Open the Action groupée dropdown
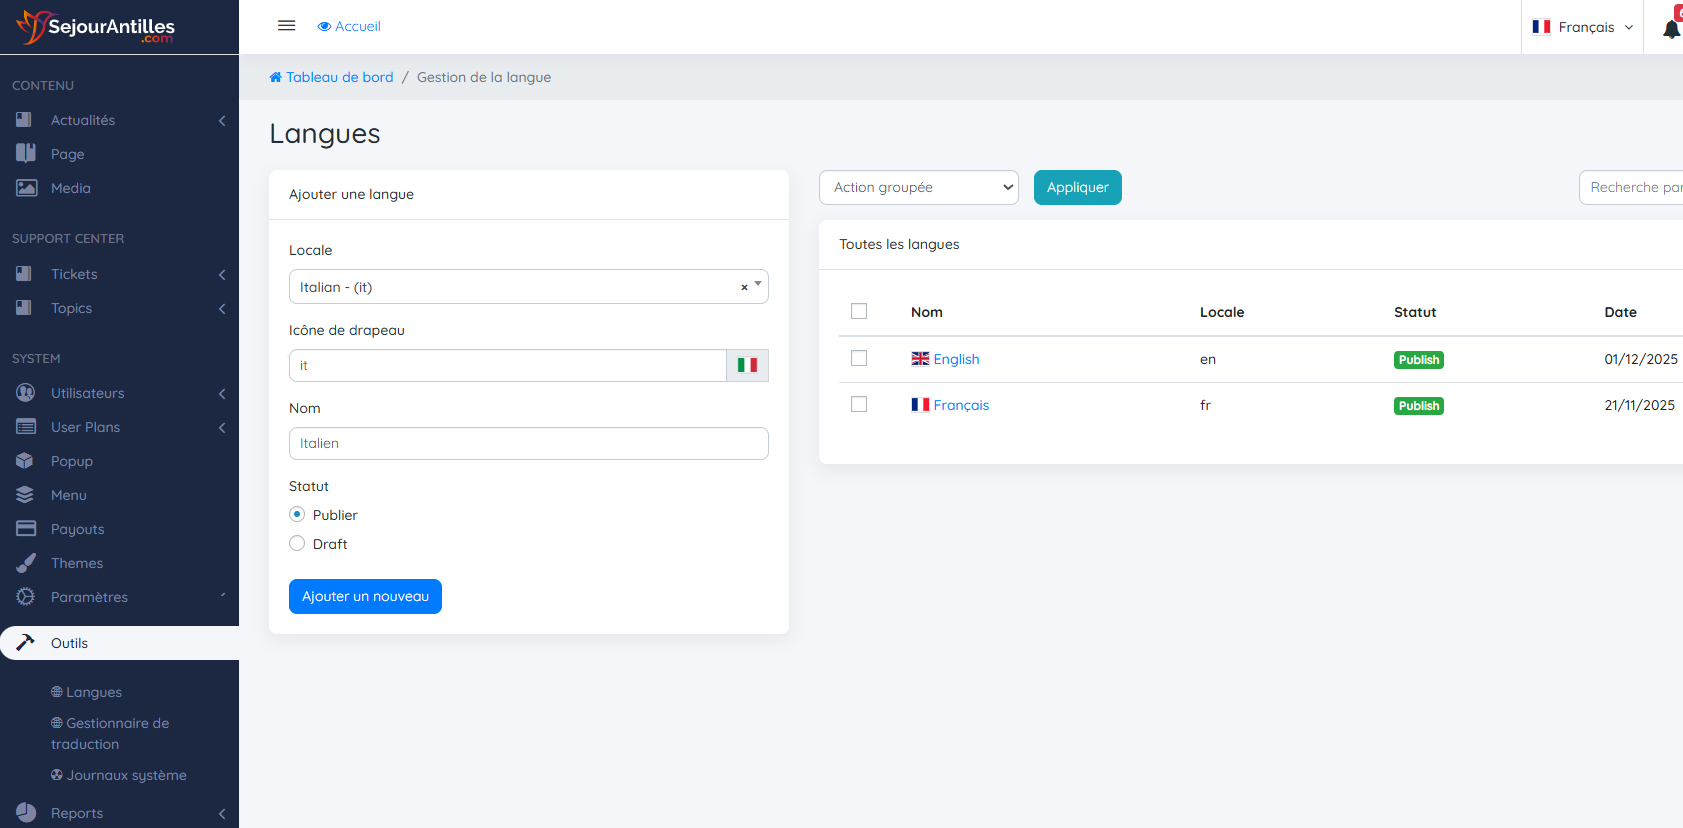The width and height of the screenshot is (1683, 828). [x=919, y=187]
